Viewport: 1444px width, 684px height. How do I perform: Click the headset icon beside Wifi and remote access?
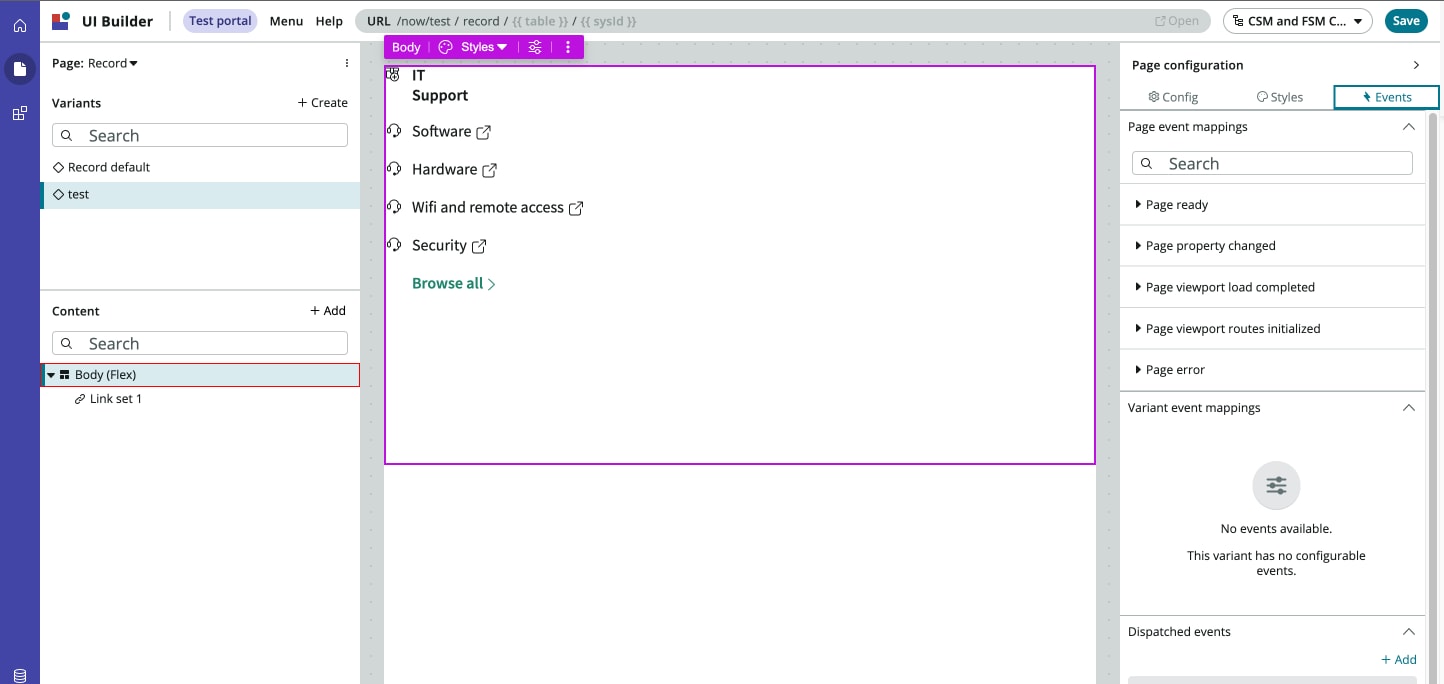click(394, 207)
